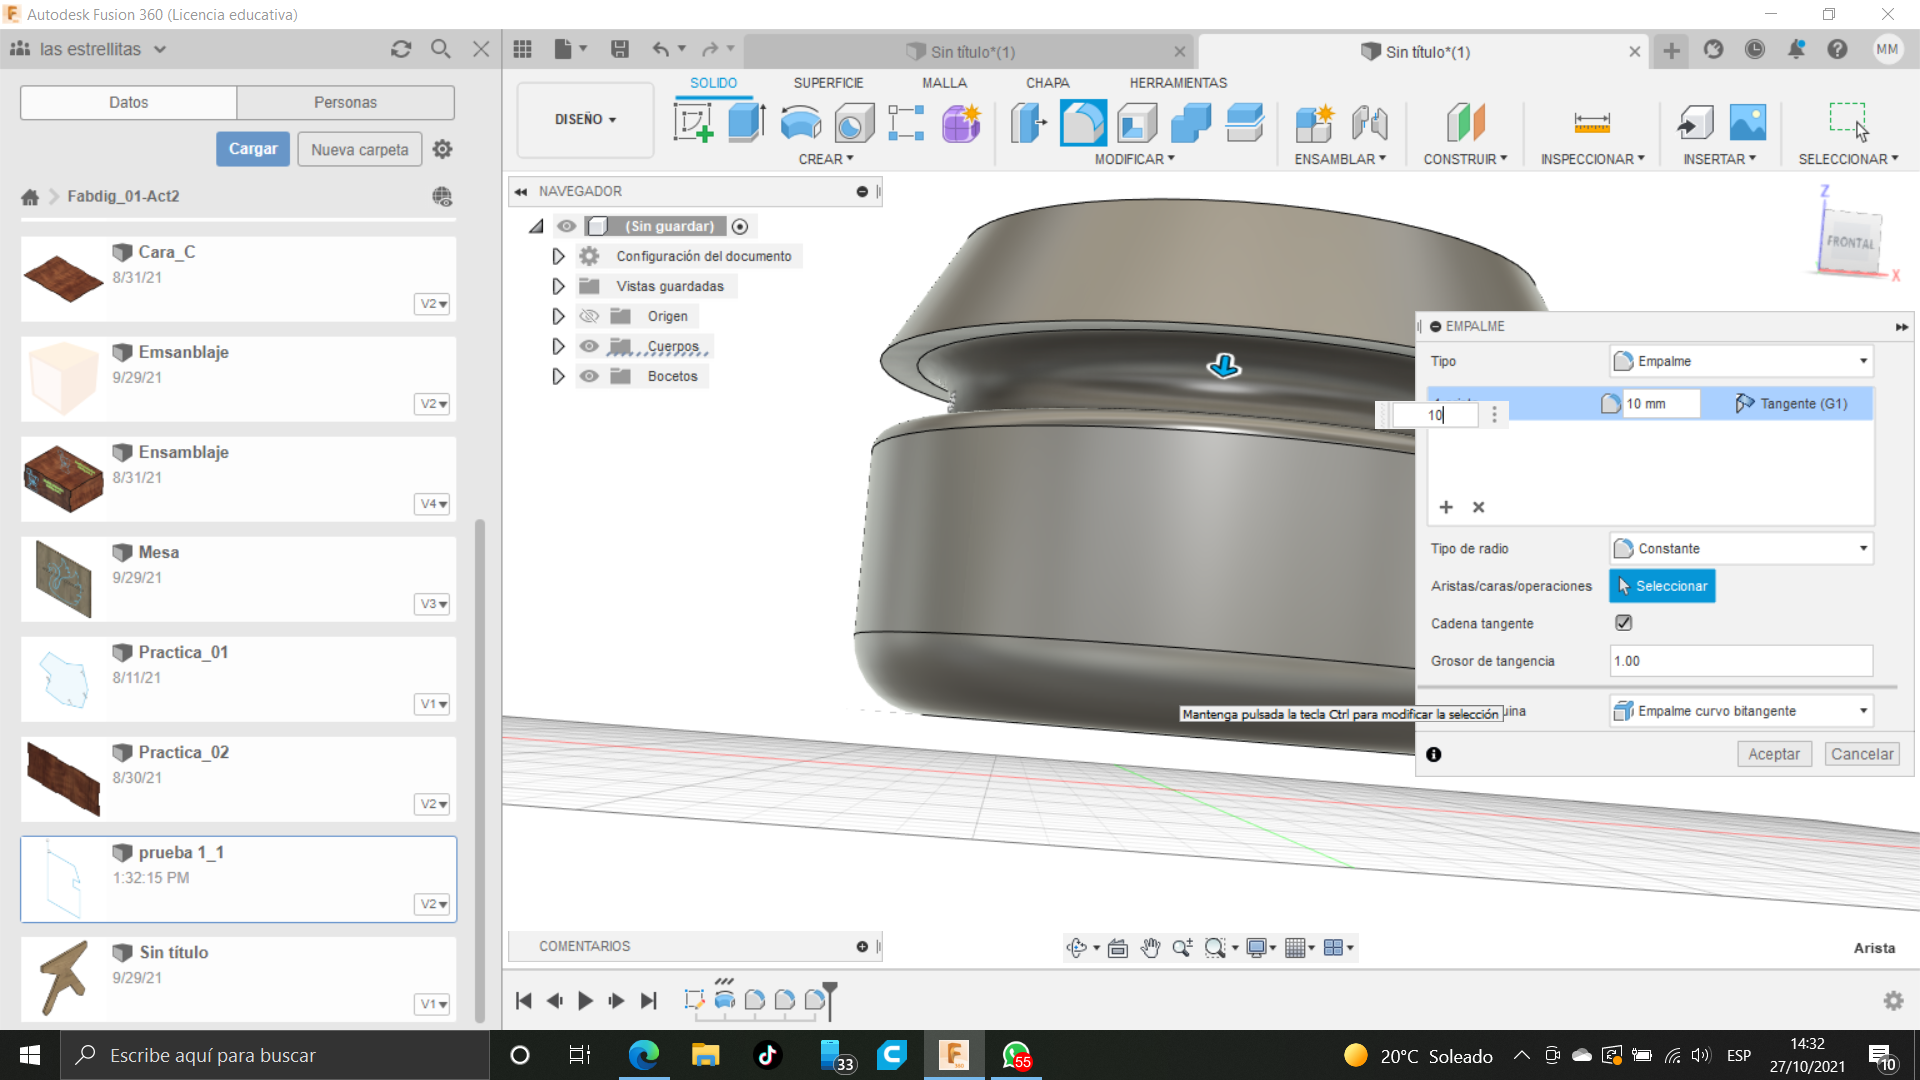
Task: Toggle visibility of the Origen folder
Action: tap(590, 316)
